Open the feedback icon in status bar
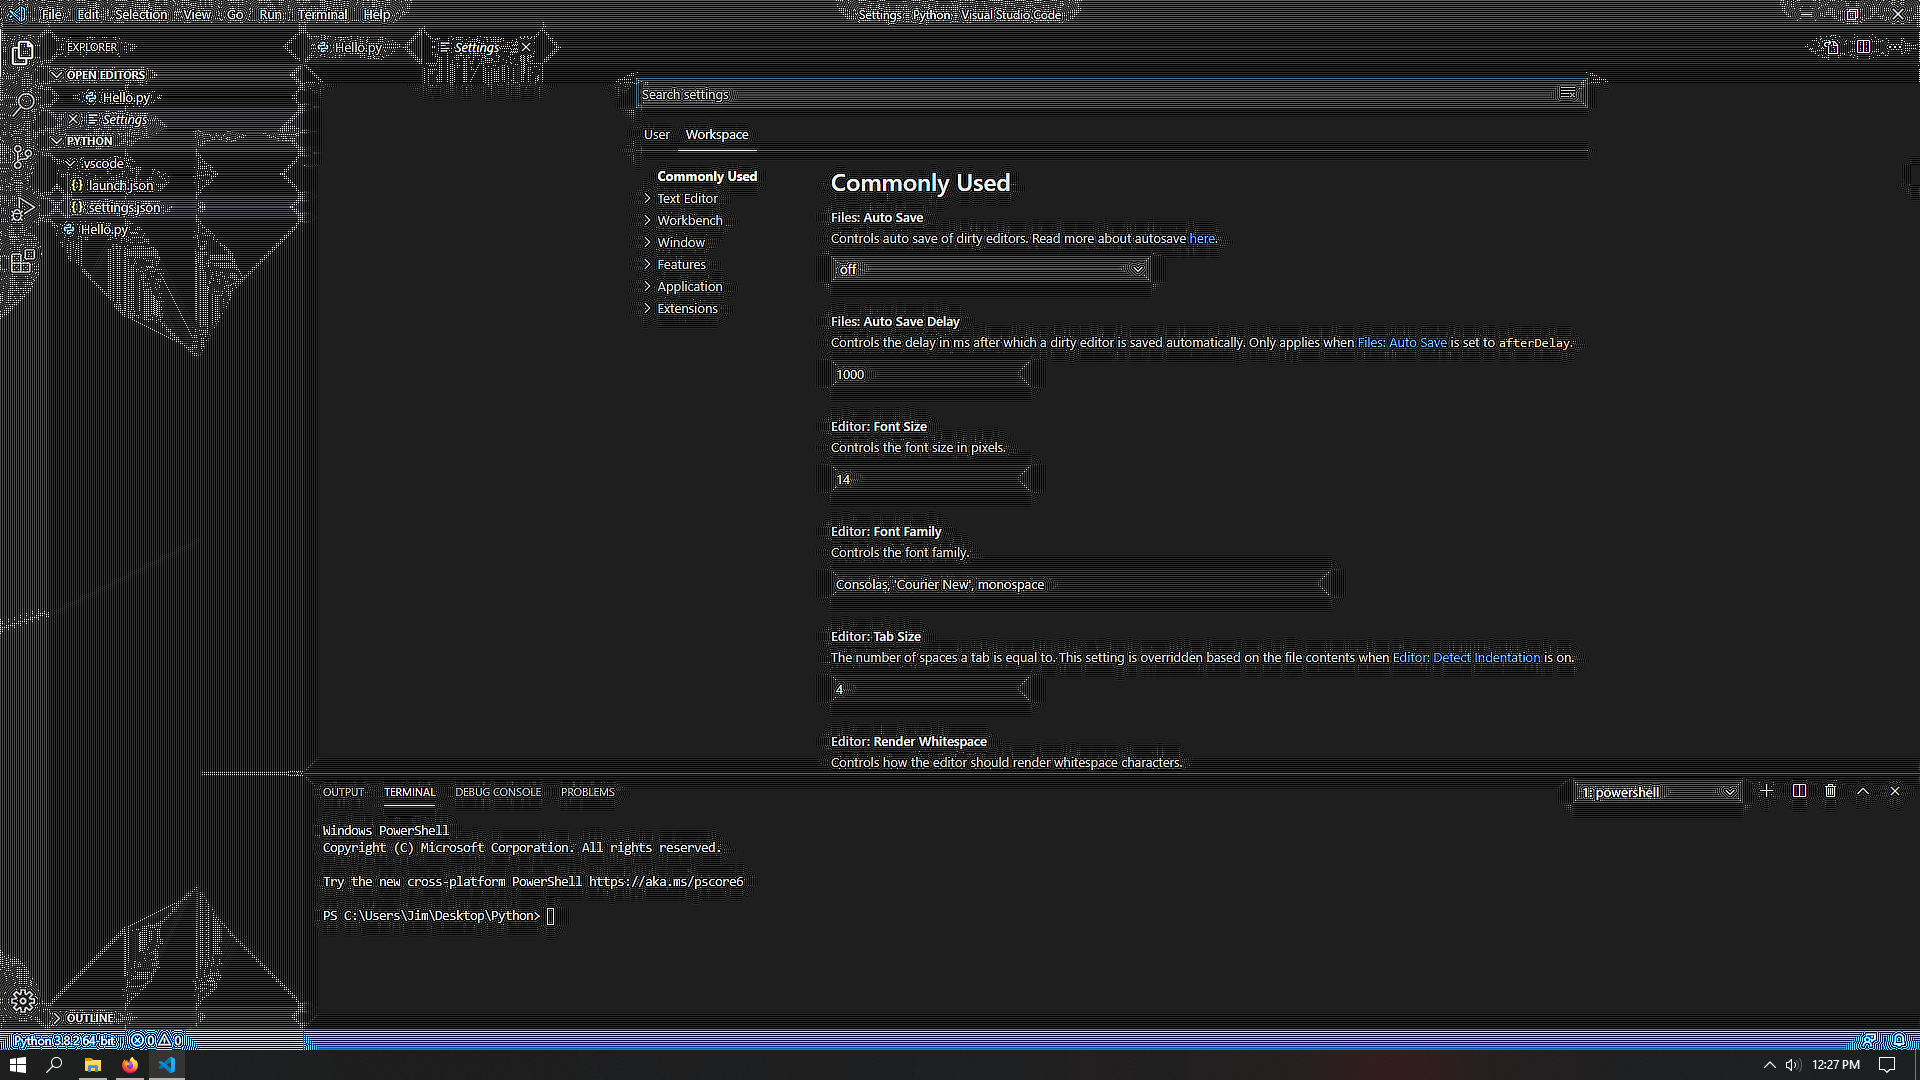Screen dimensions: 1920x1080 (x=1868, y=1040)
